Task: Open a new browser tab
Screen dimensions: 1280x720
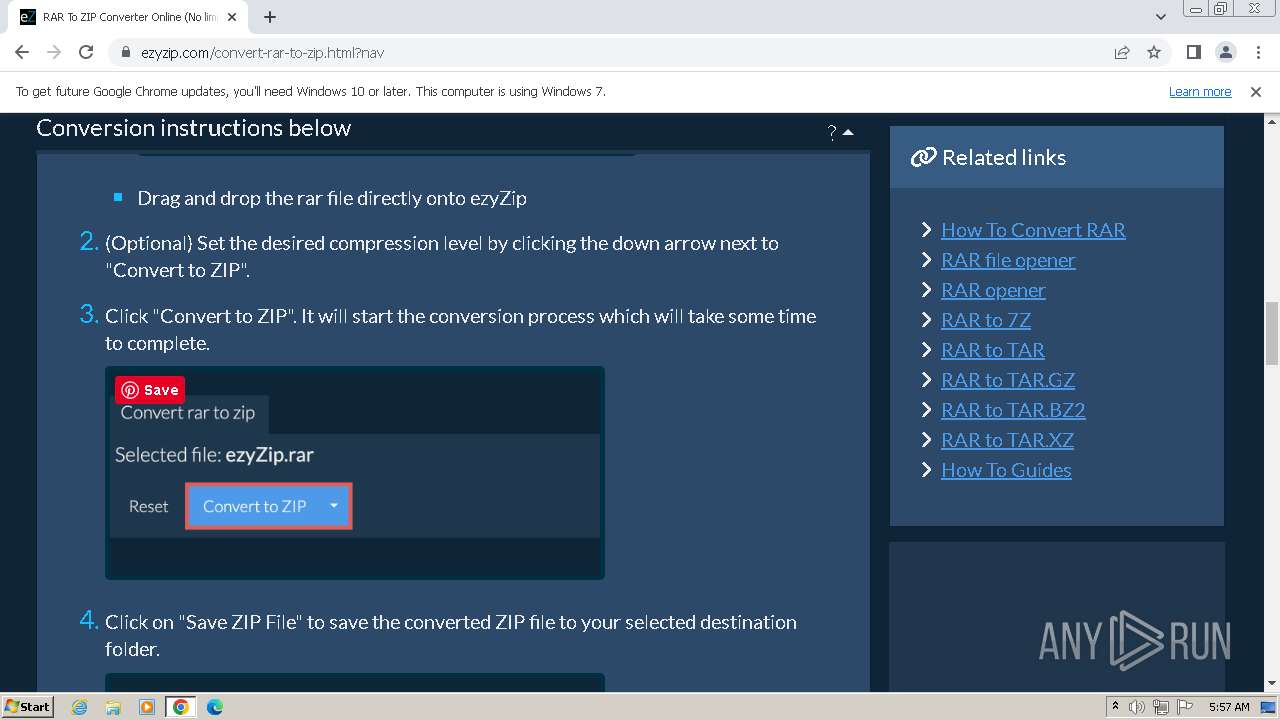Action: 270,17
